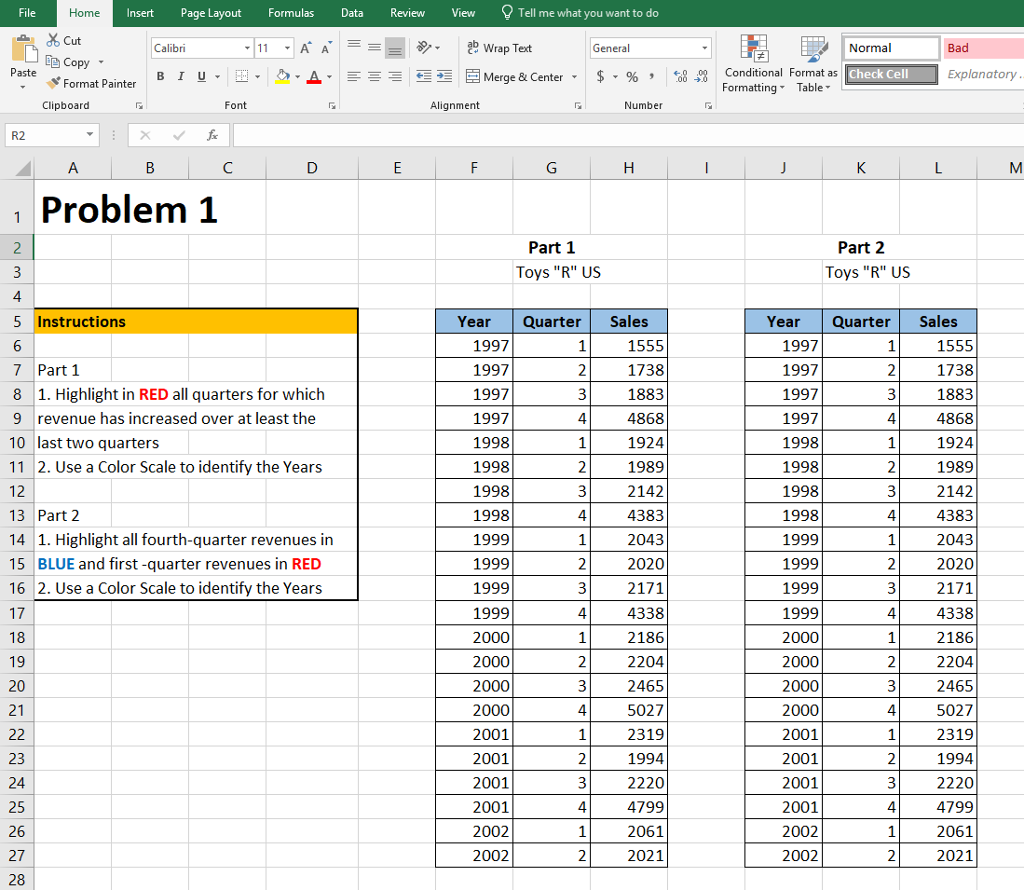The width and height of the screenshot is (1024, 890).
Task: Open the Number Format dropdown showing General
Action: [650, 47]
